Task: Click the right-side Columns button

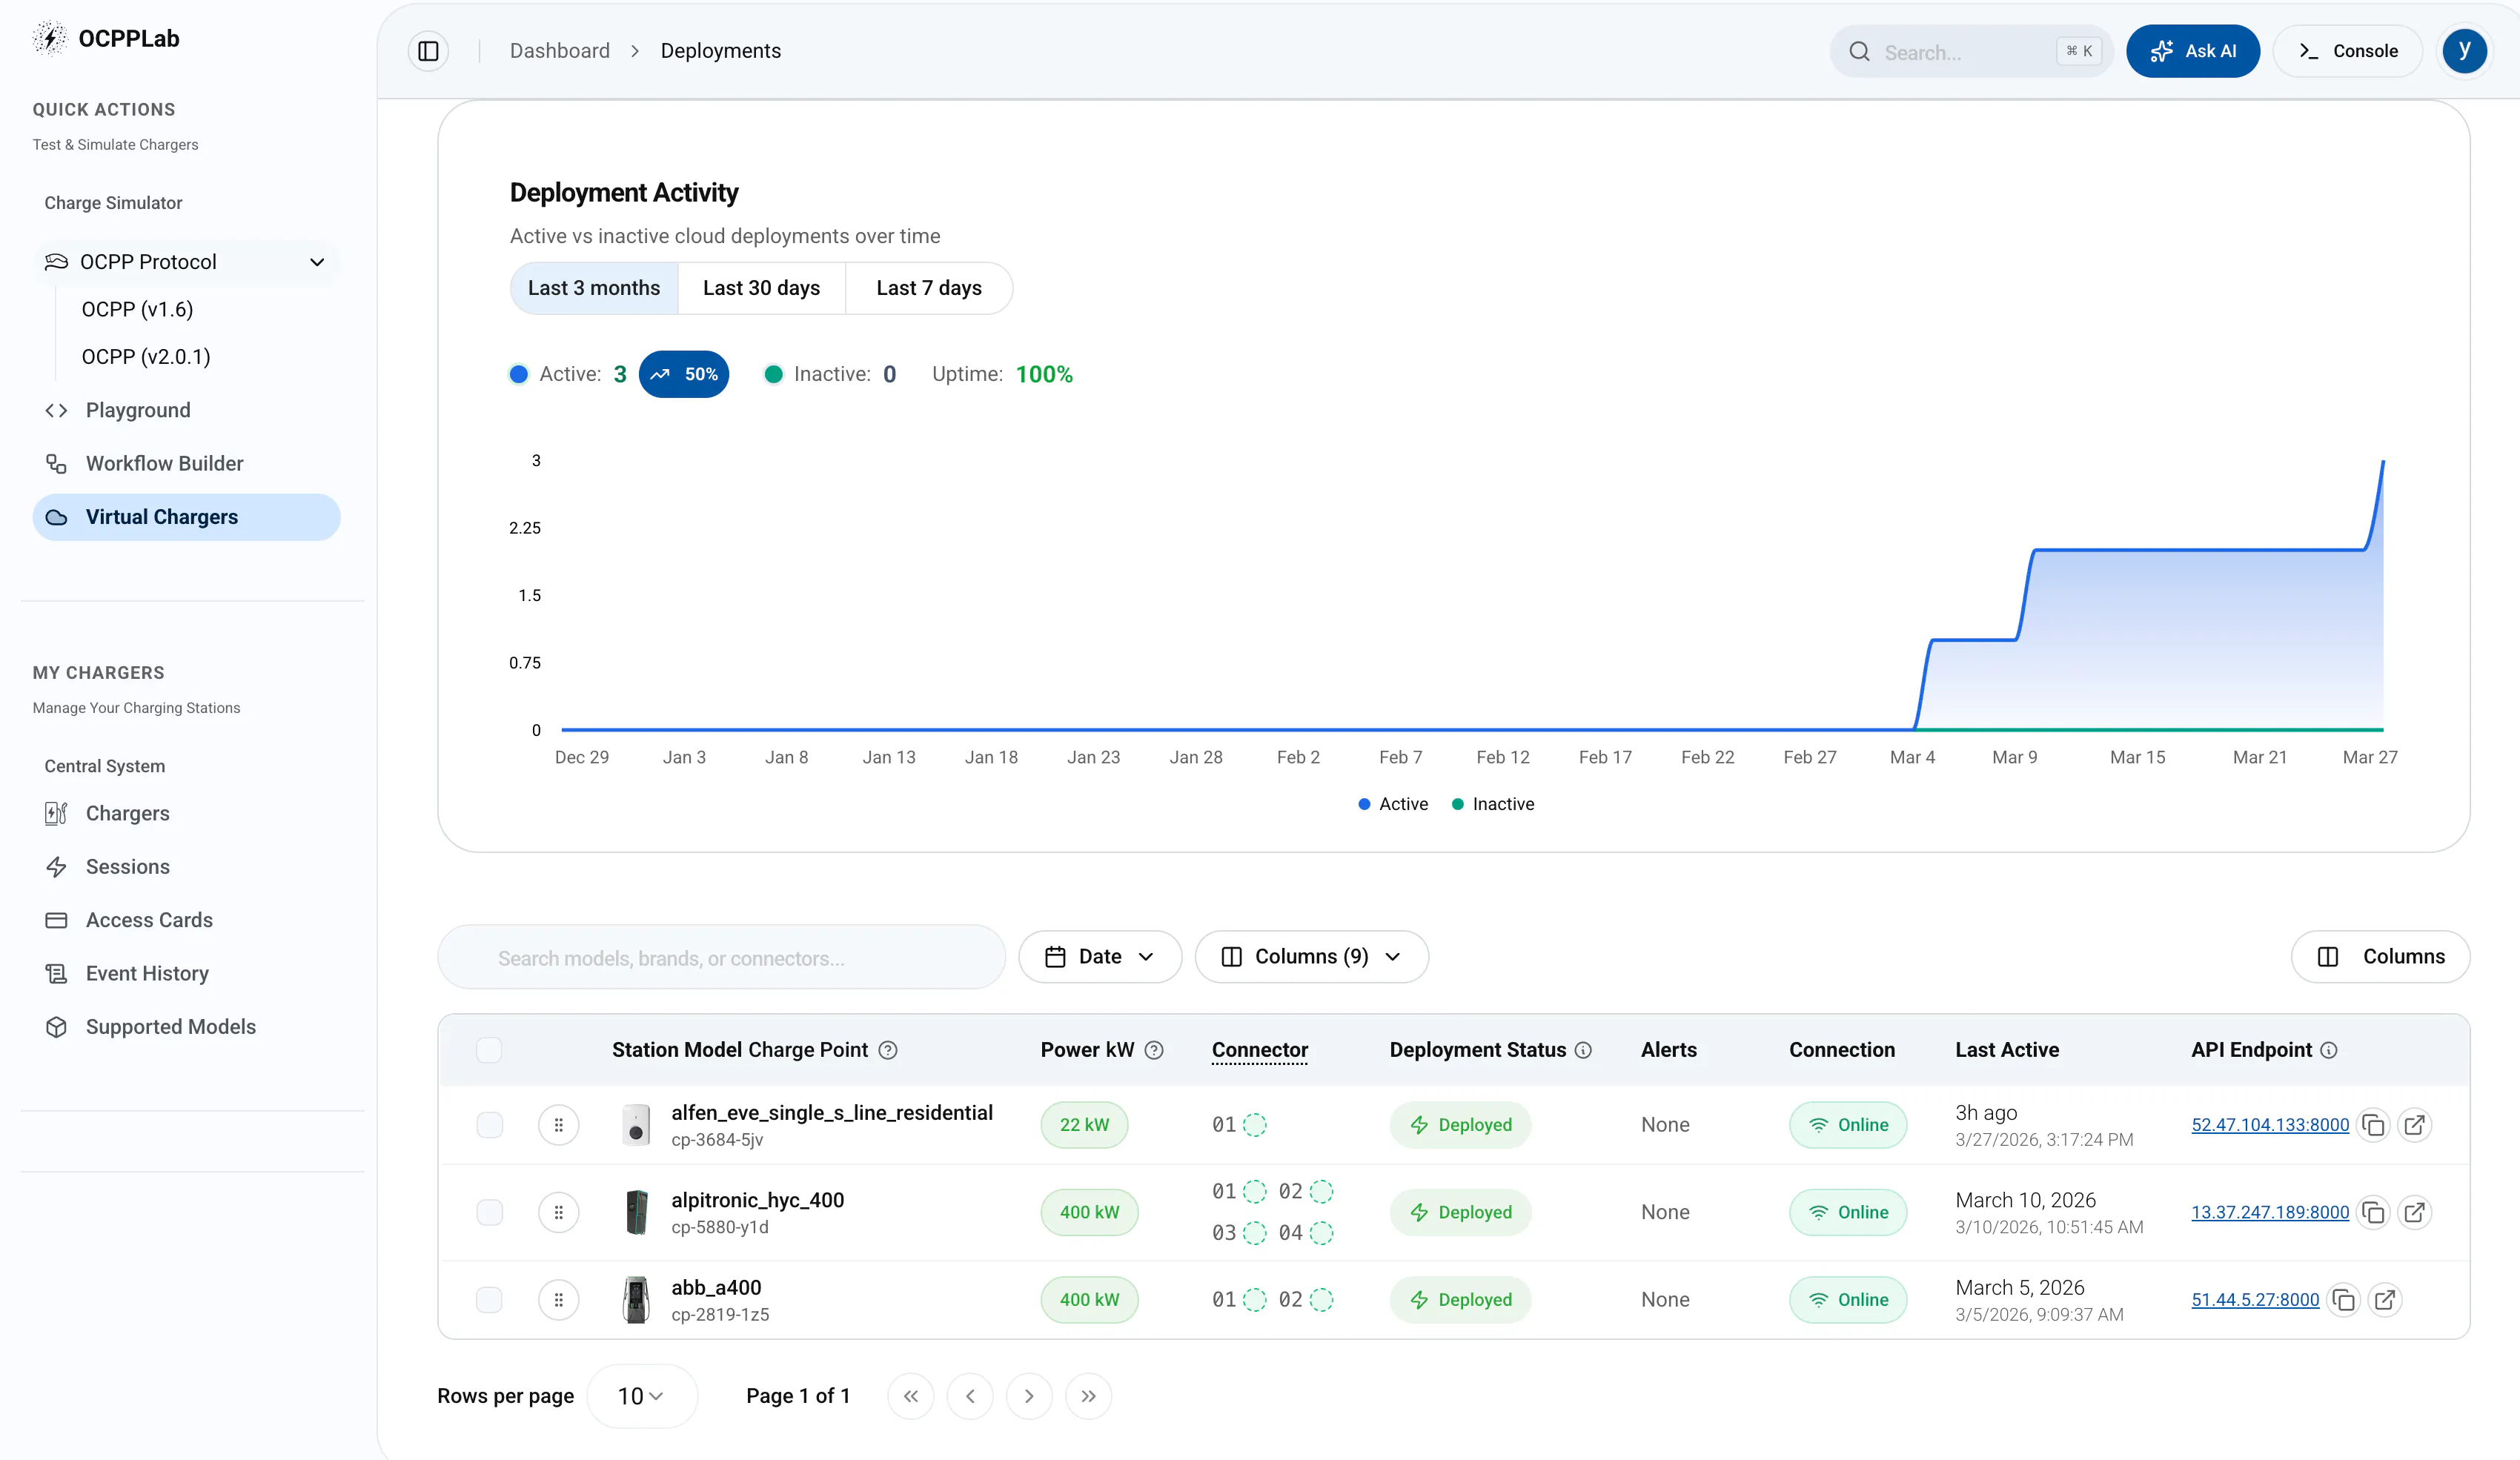Action: 2380,957
